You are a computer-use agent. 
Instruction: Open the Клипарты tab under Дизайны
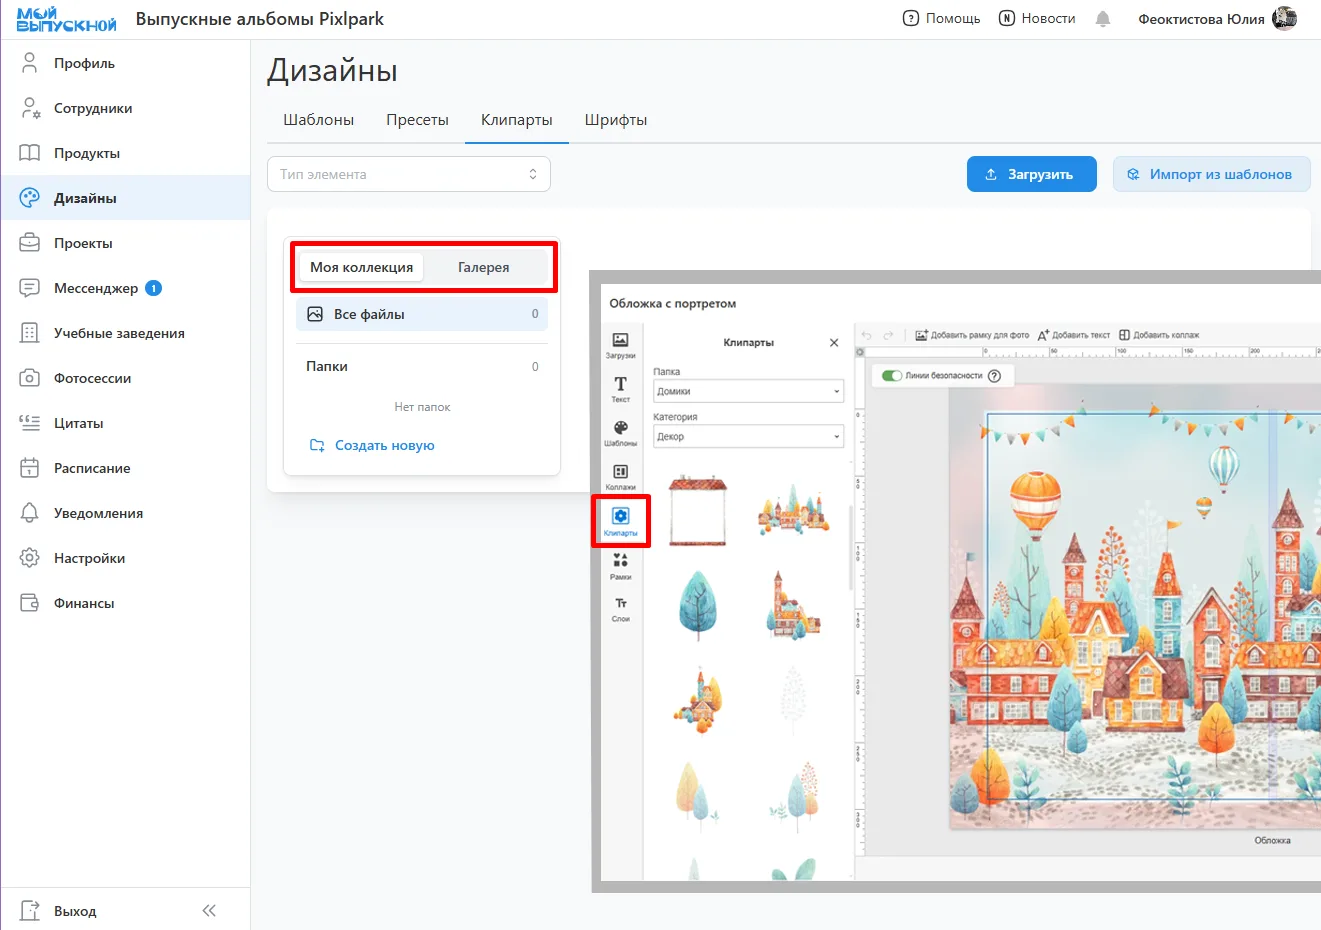[x=517, y=120]
